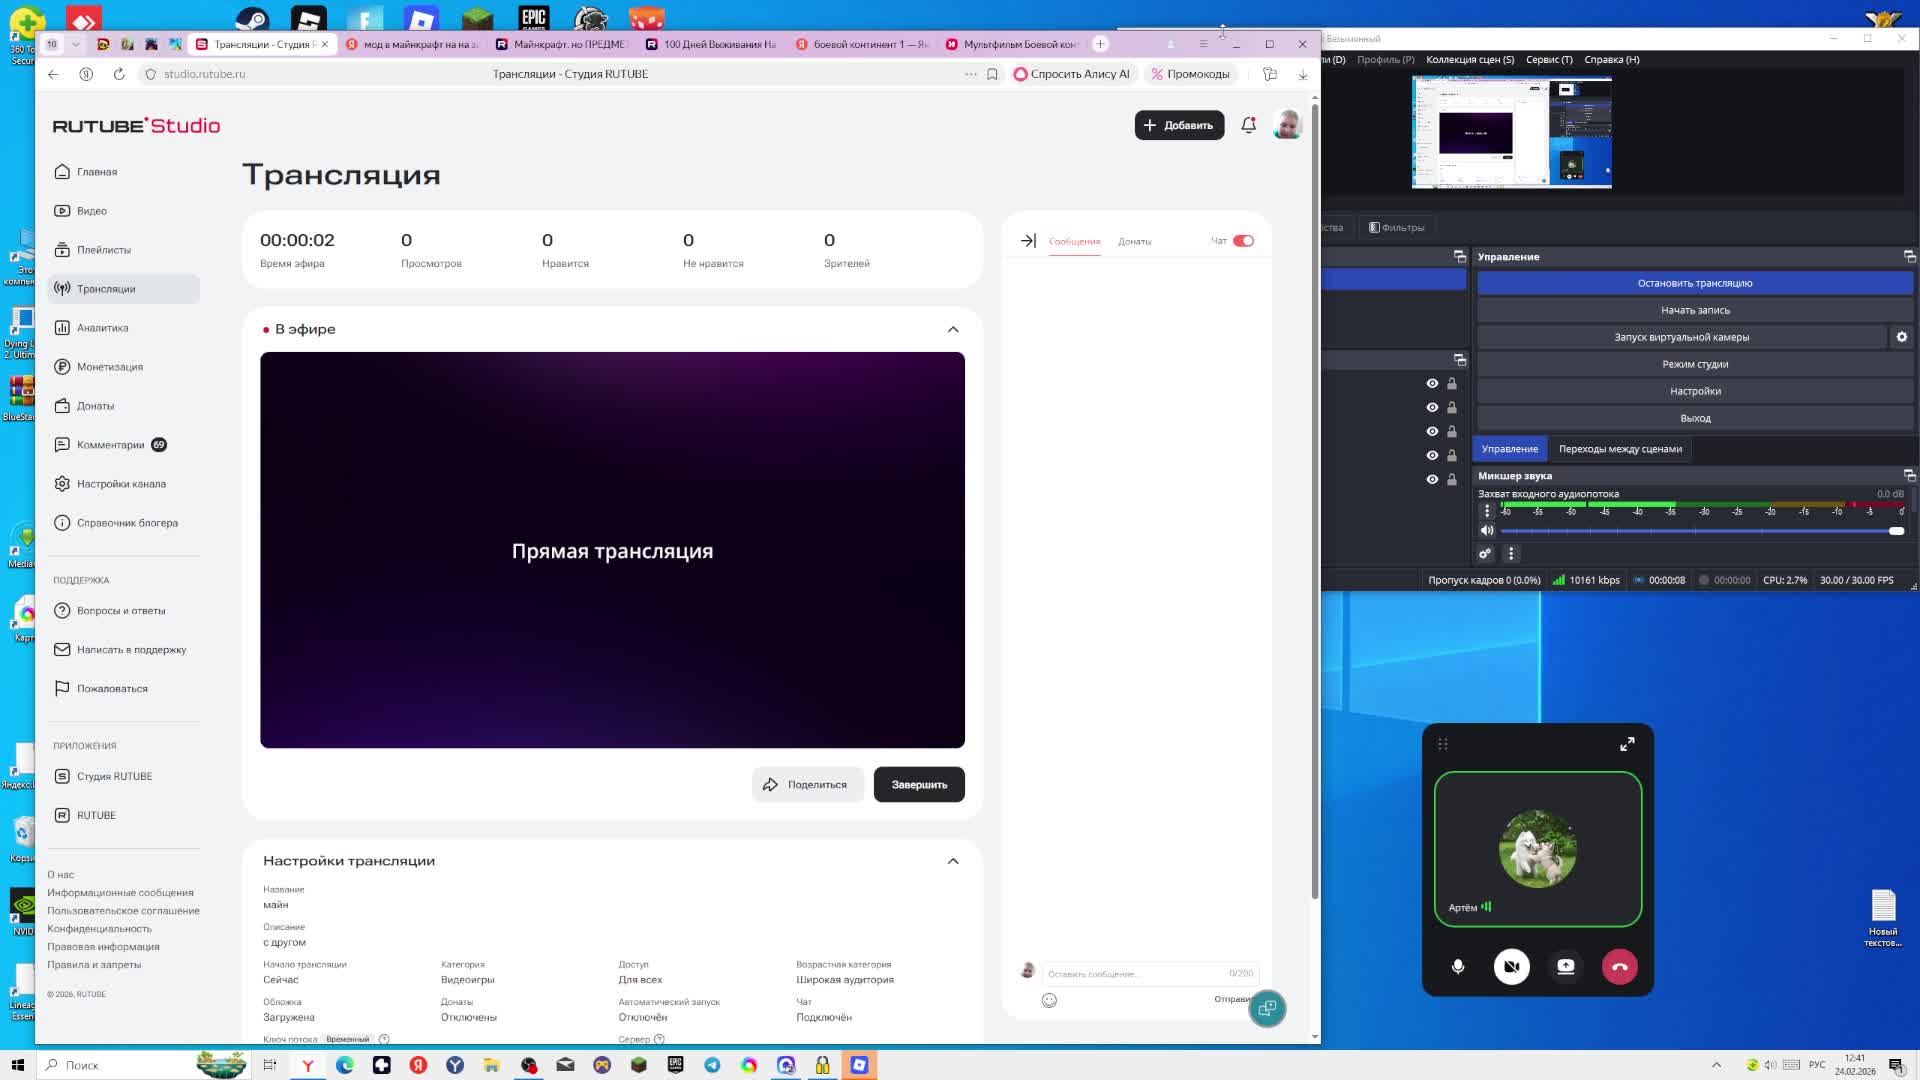1920x1080 pixels.
Task: Start screen share in call widget
Action: pyautogui.click(x=1565, y=967)
